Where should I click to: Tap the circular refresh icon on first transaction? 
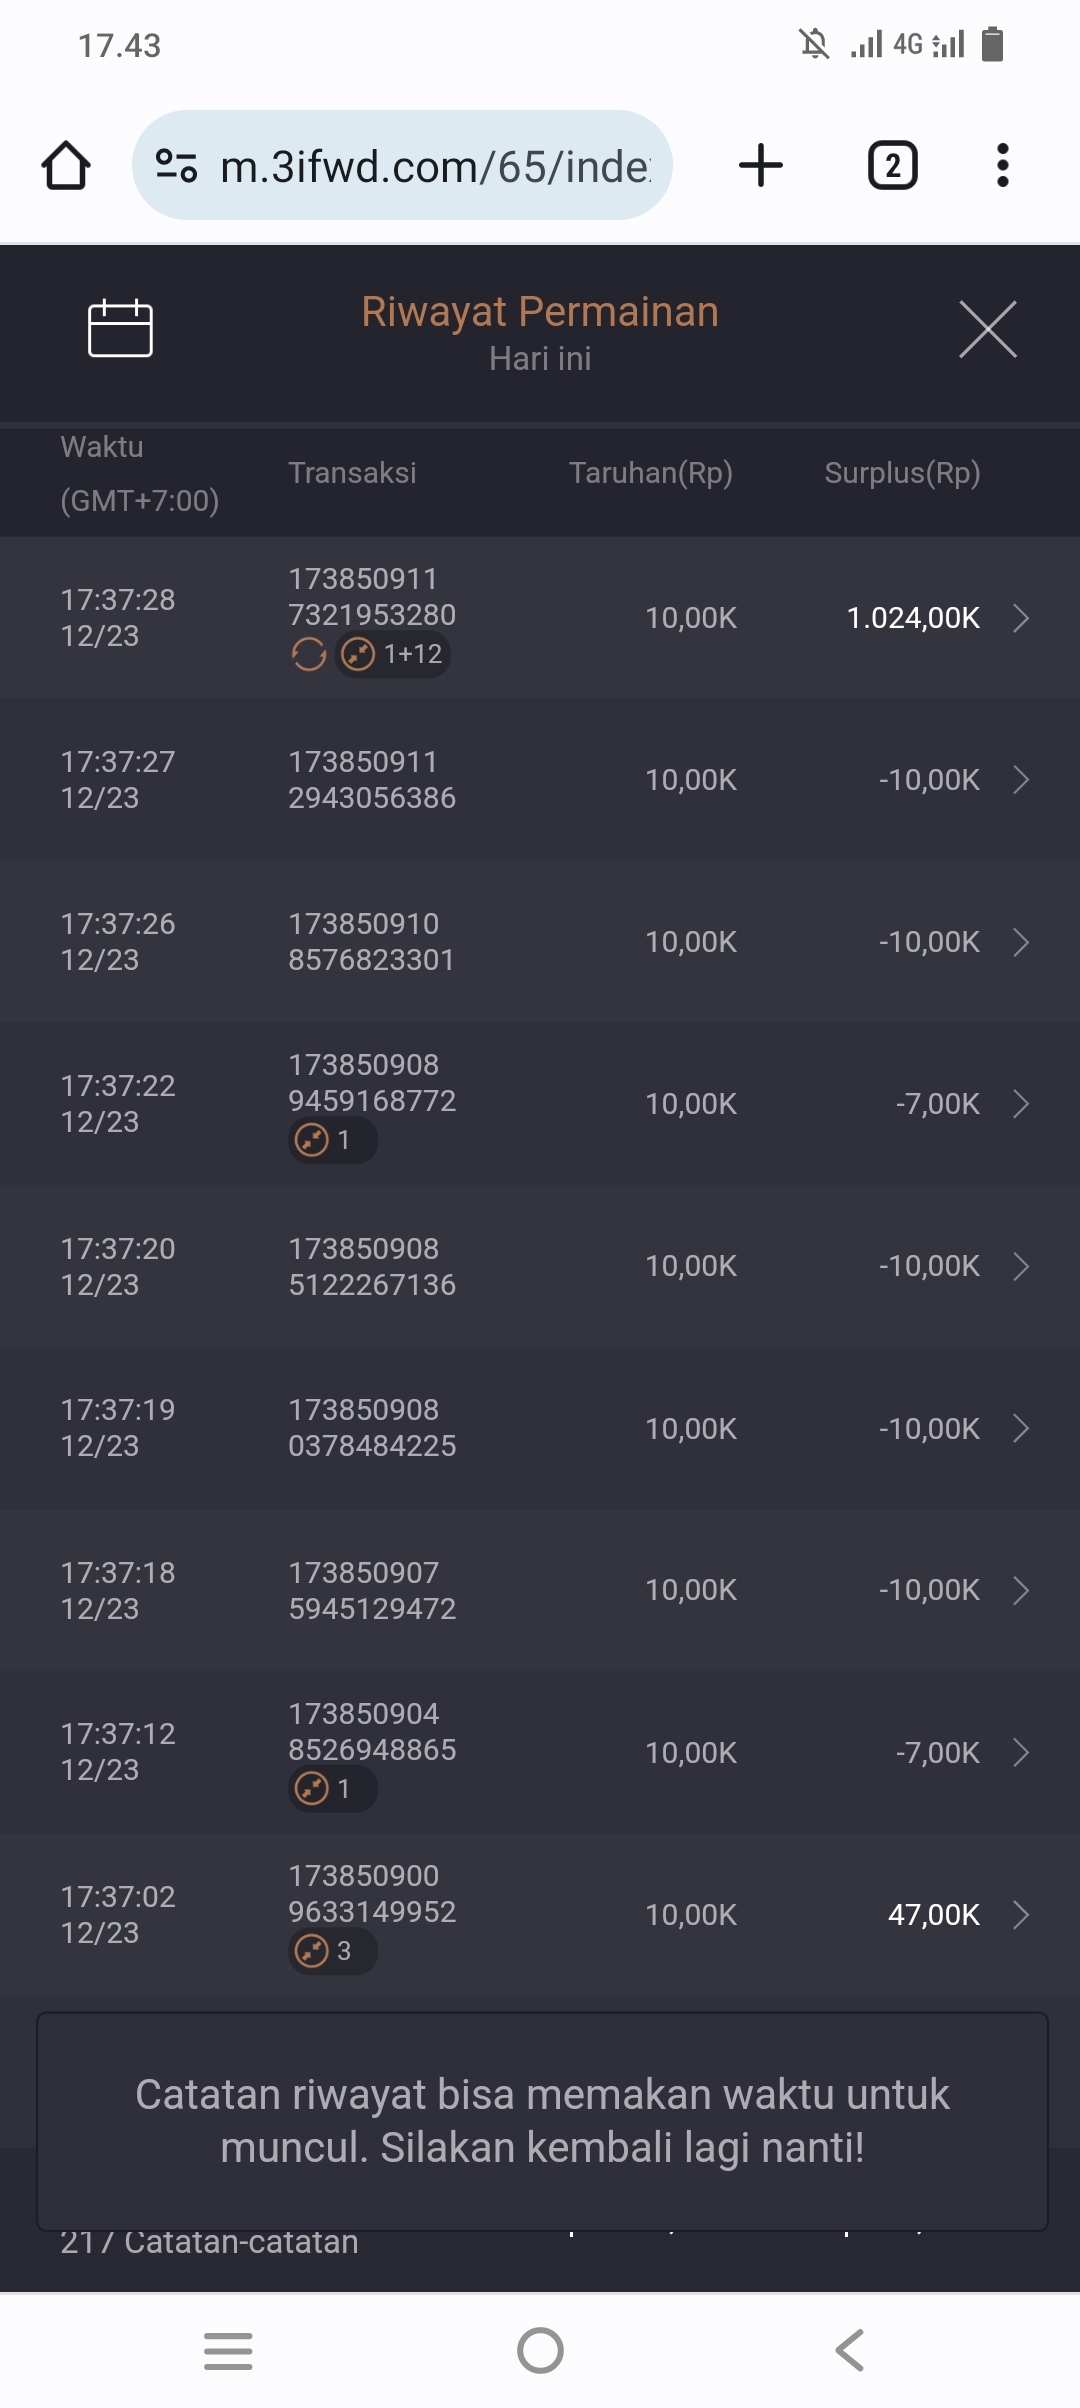pos(309,655)
